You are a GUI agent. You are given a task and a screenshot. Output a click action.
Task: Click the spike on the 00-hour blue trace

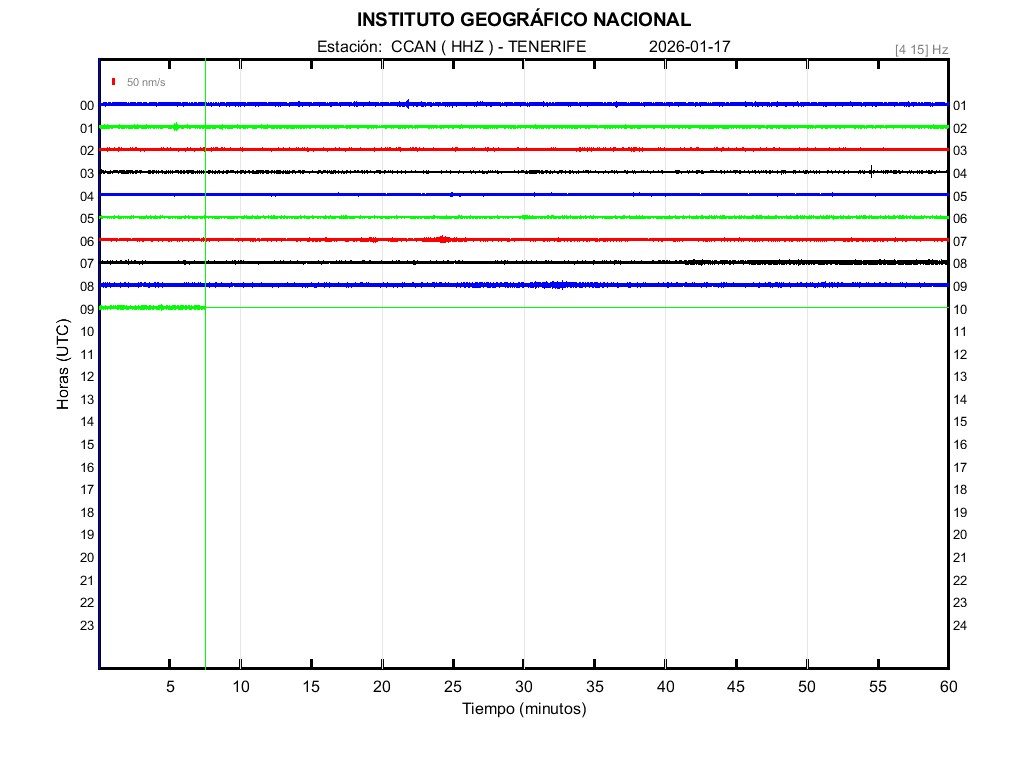coord(407,103)
